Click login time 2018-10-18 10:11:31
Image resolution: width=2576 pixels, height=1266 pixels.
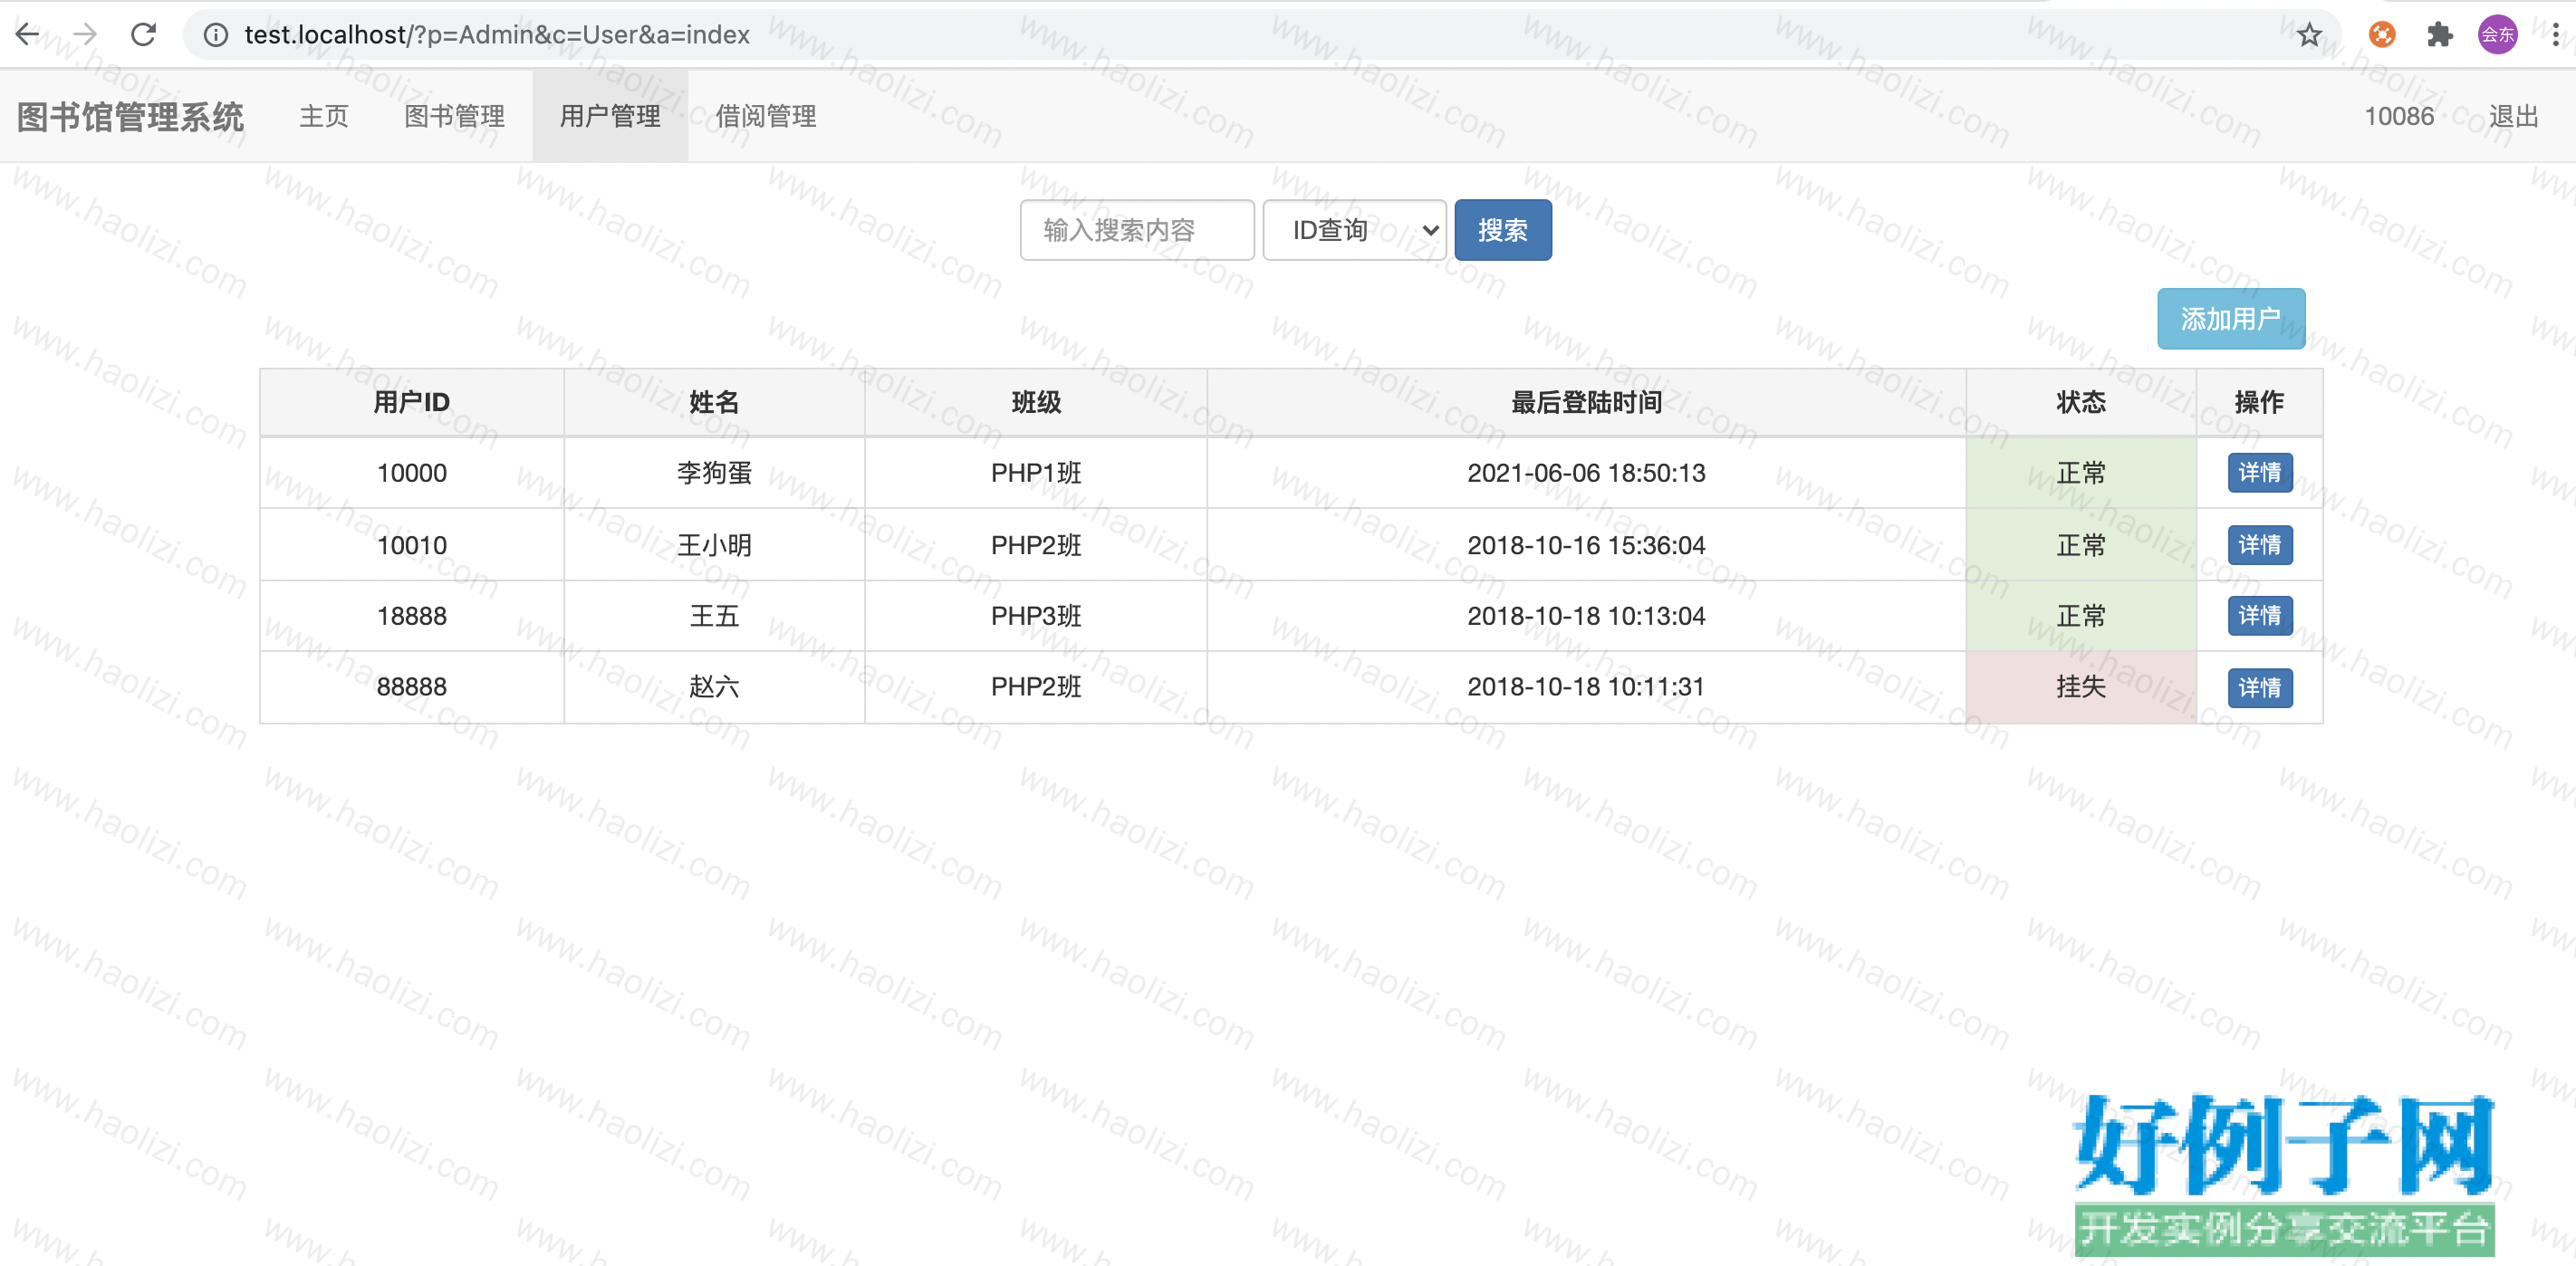coord(1586,687)
